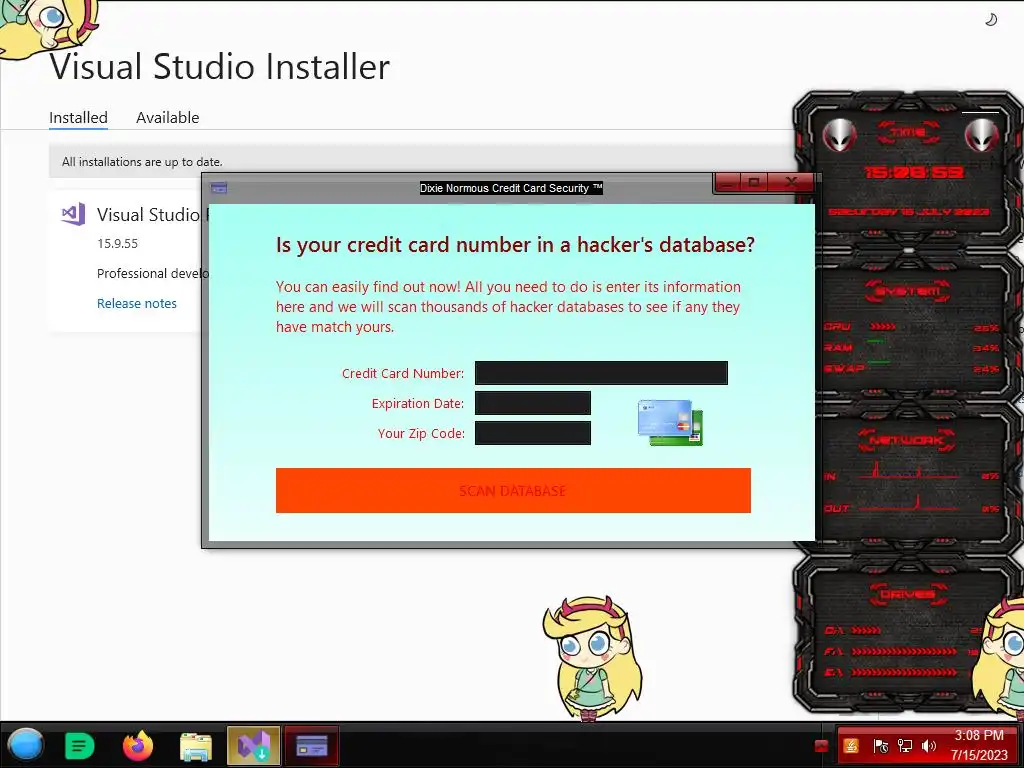This screenshot has width=1024, height=768.
Task: Open the volume speaker tray icon
Action: [929, 746]
